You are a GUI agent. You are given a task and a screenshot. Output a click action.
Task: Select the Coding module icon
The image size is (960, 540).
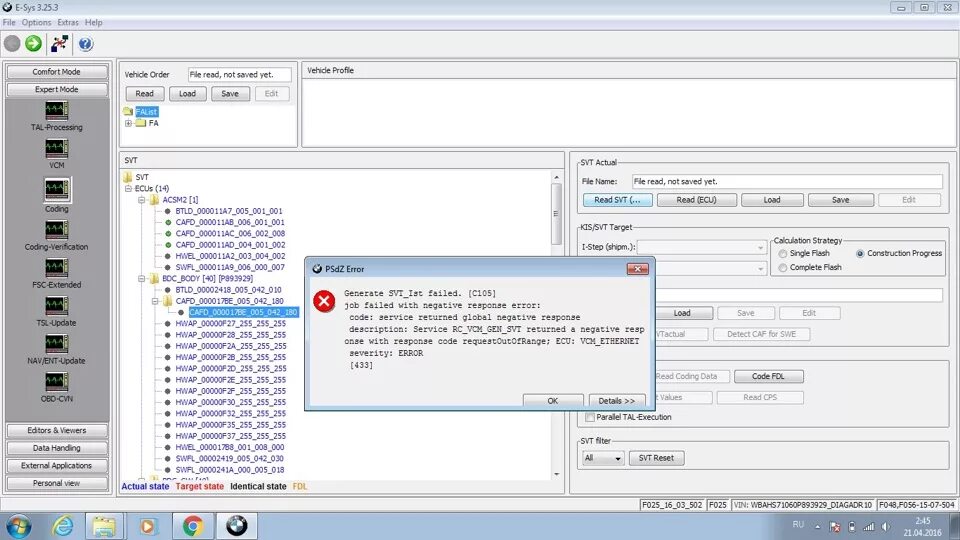(56, 189)
